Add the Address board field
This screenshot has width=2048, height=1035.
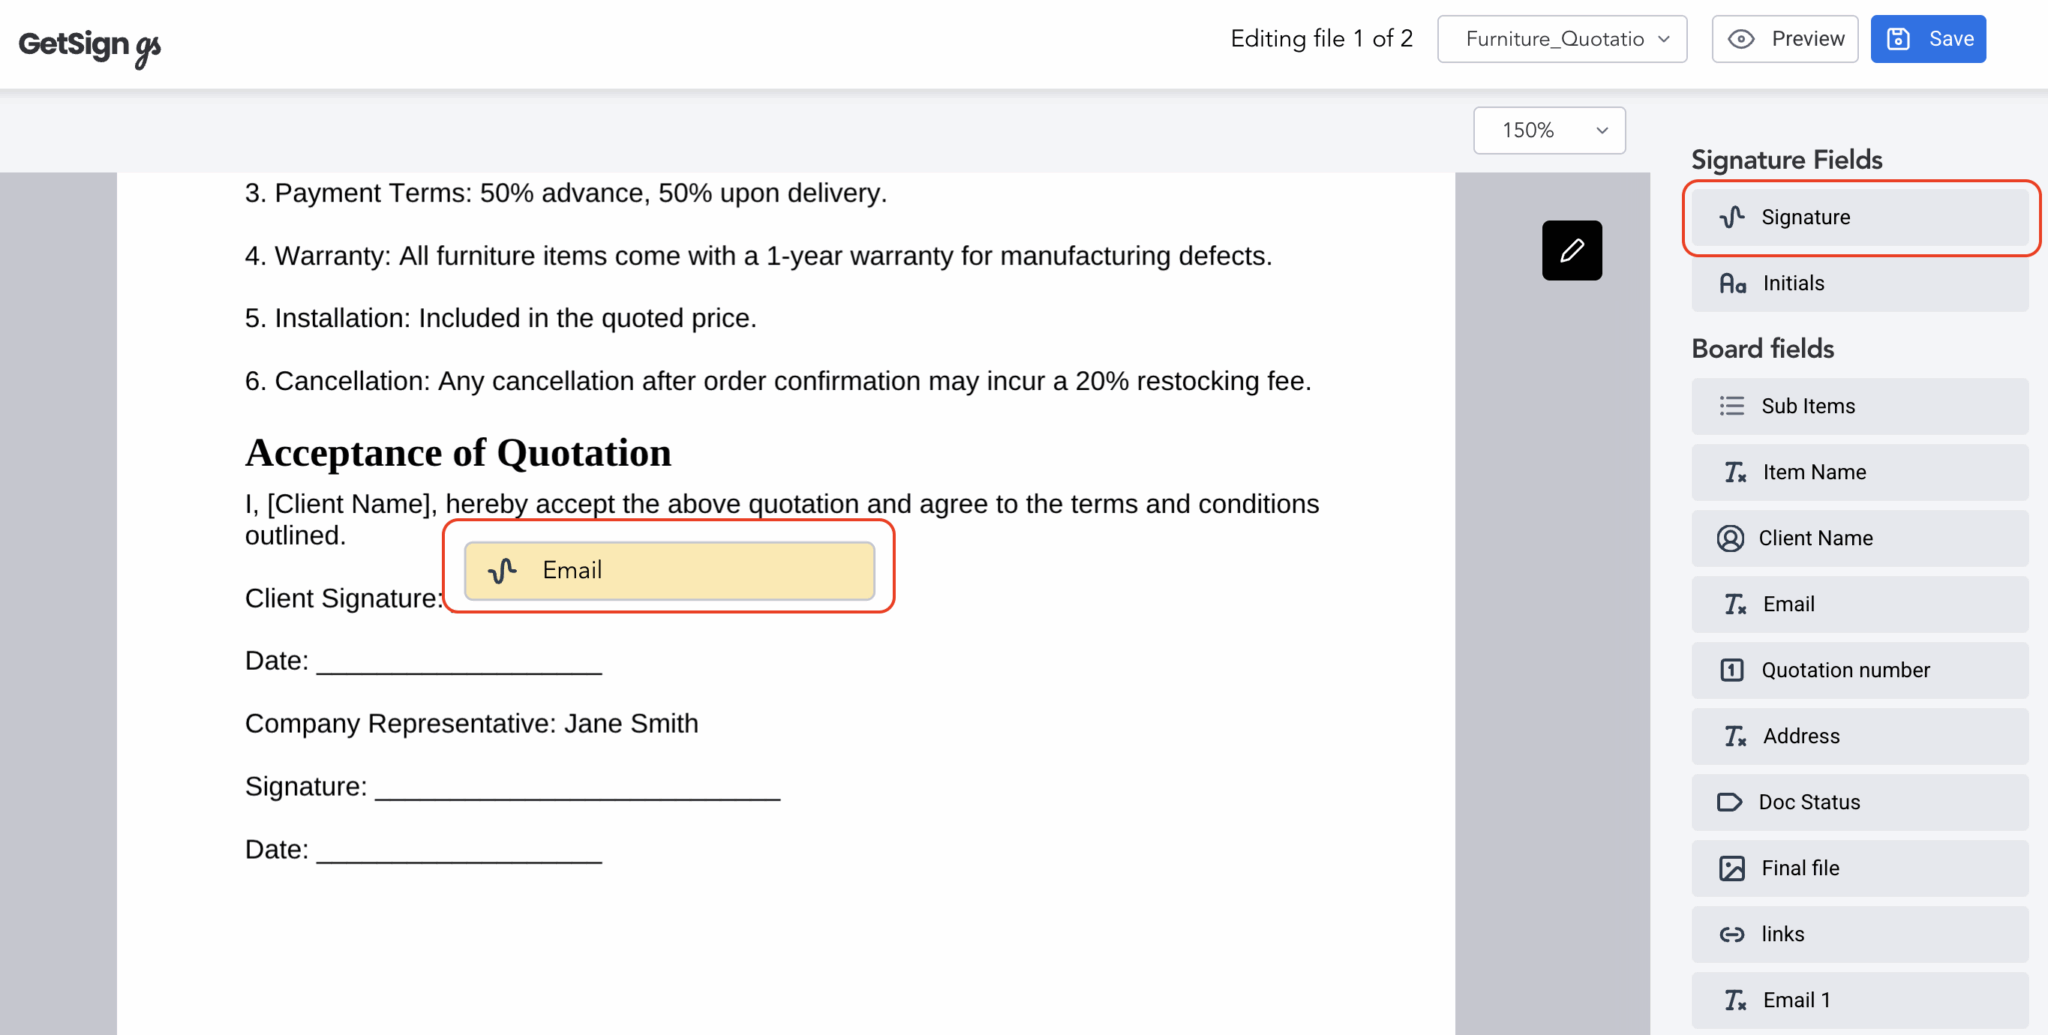(x=1858, y=736)
